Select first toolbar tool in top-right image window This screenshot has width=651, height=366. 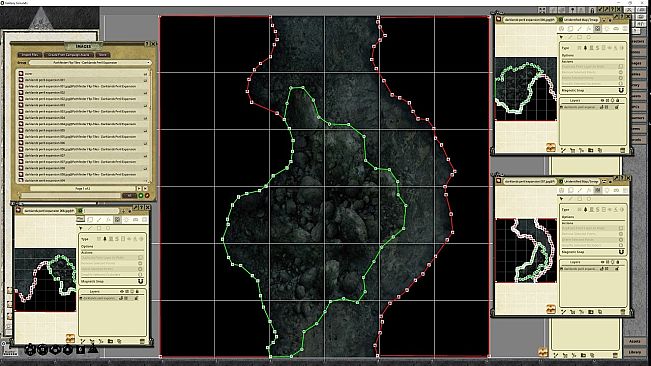[561, 29]
